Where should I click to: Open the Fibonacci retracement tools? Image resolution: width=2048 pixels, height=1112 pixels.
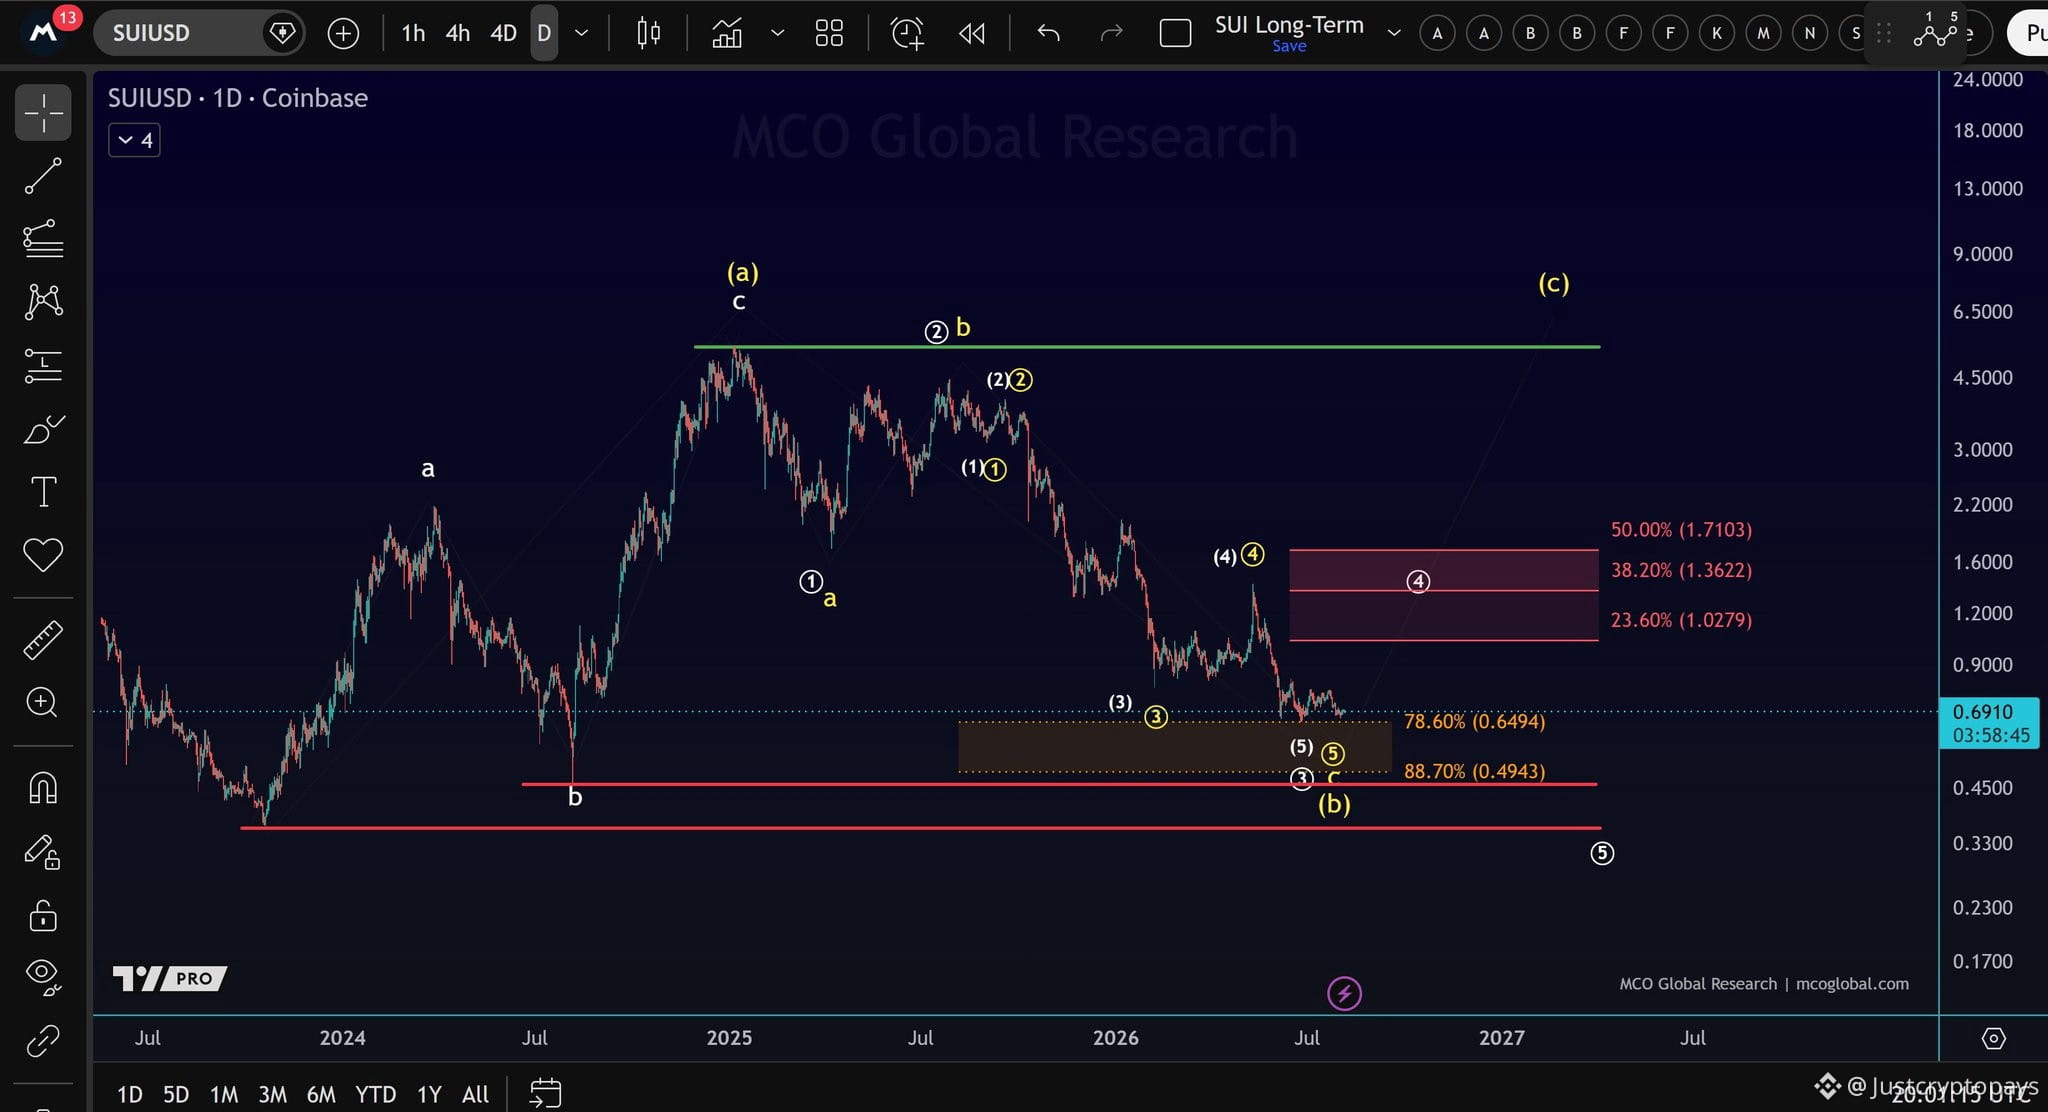(43, 239)
